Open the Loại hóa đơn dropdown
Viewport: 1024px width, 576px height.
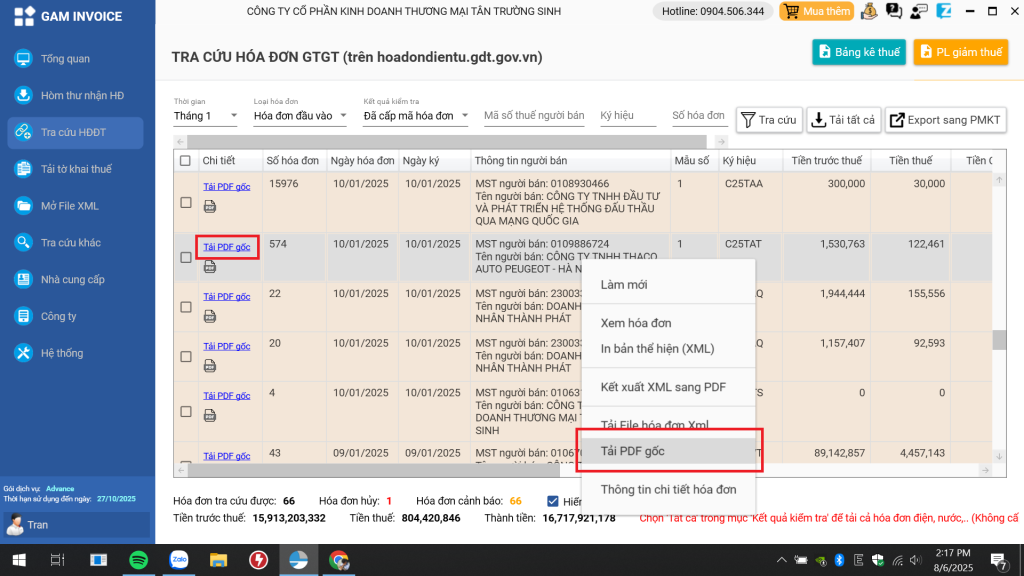[x=300, y=116]
